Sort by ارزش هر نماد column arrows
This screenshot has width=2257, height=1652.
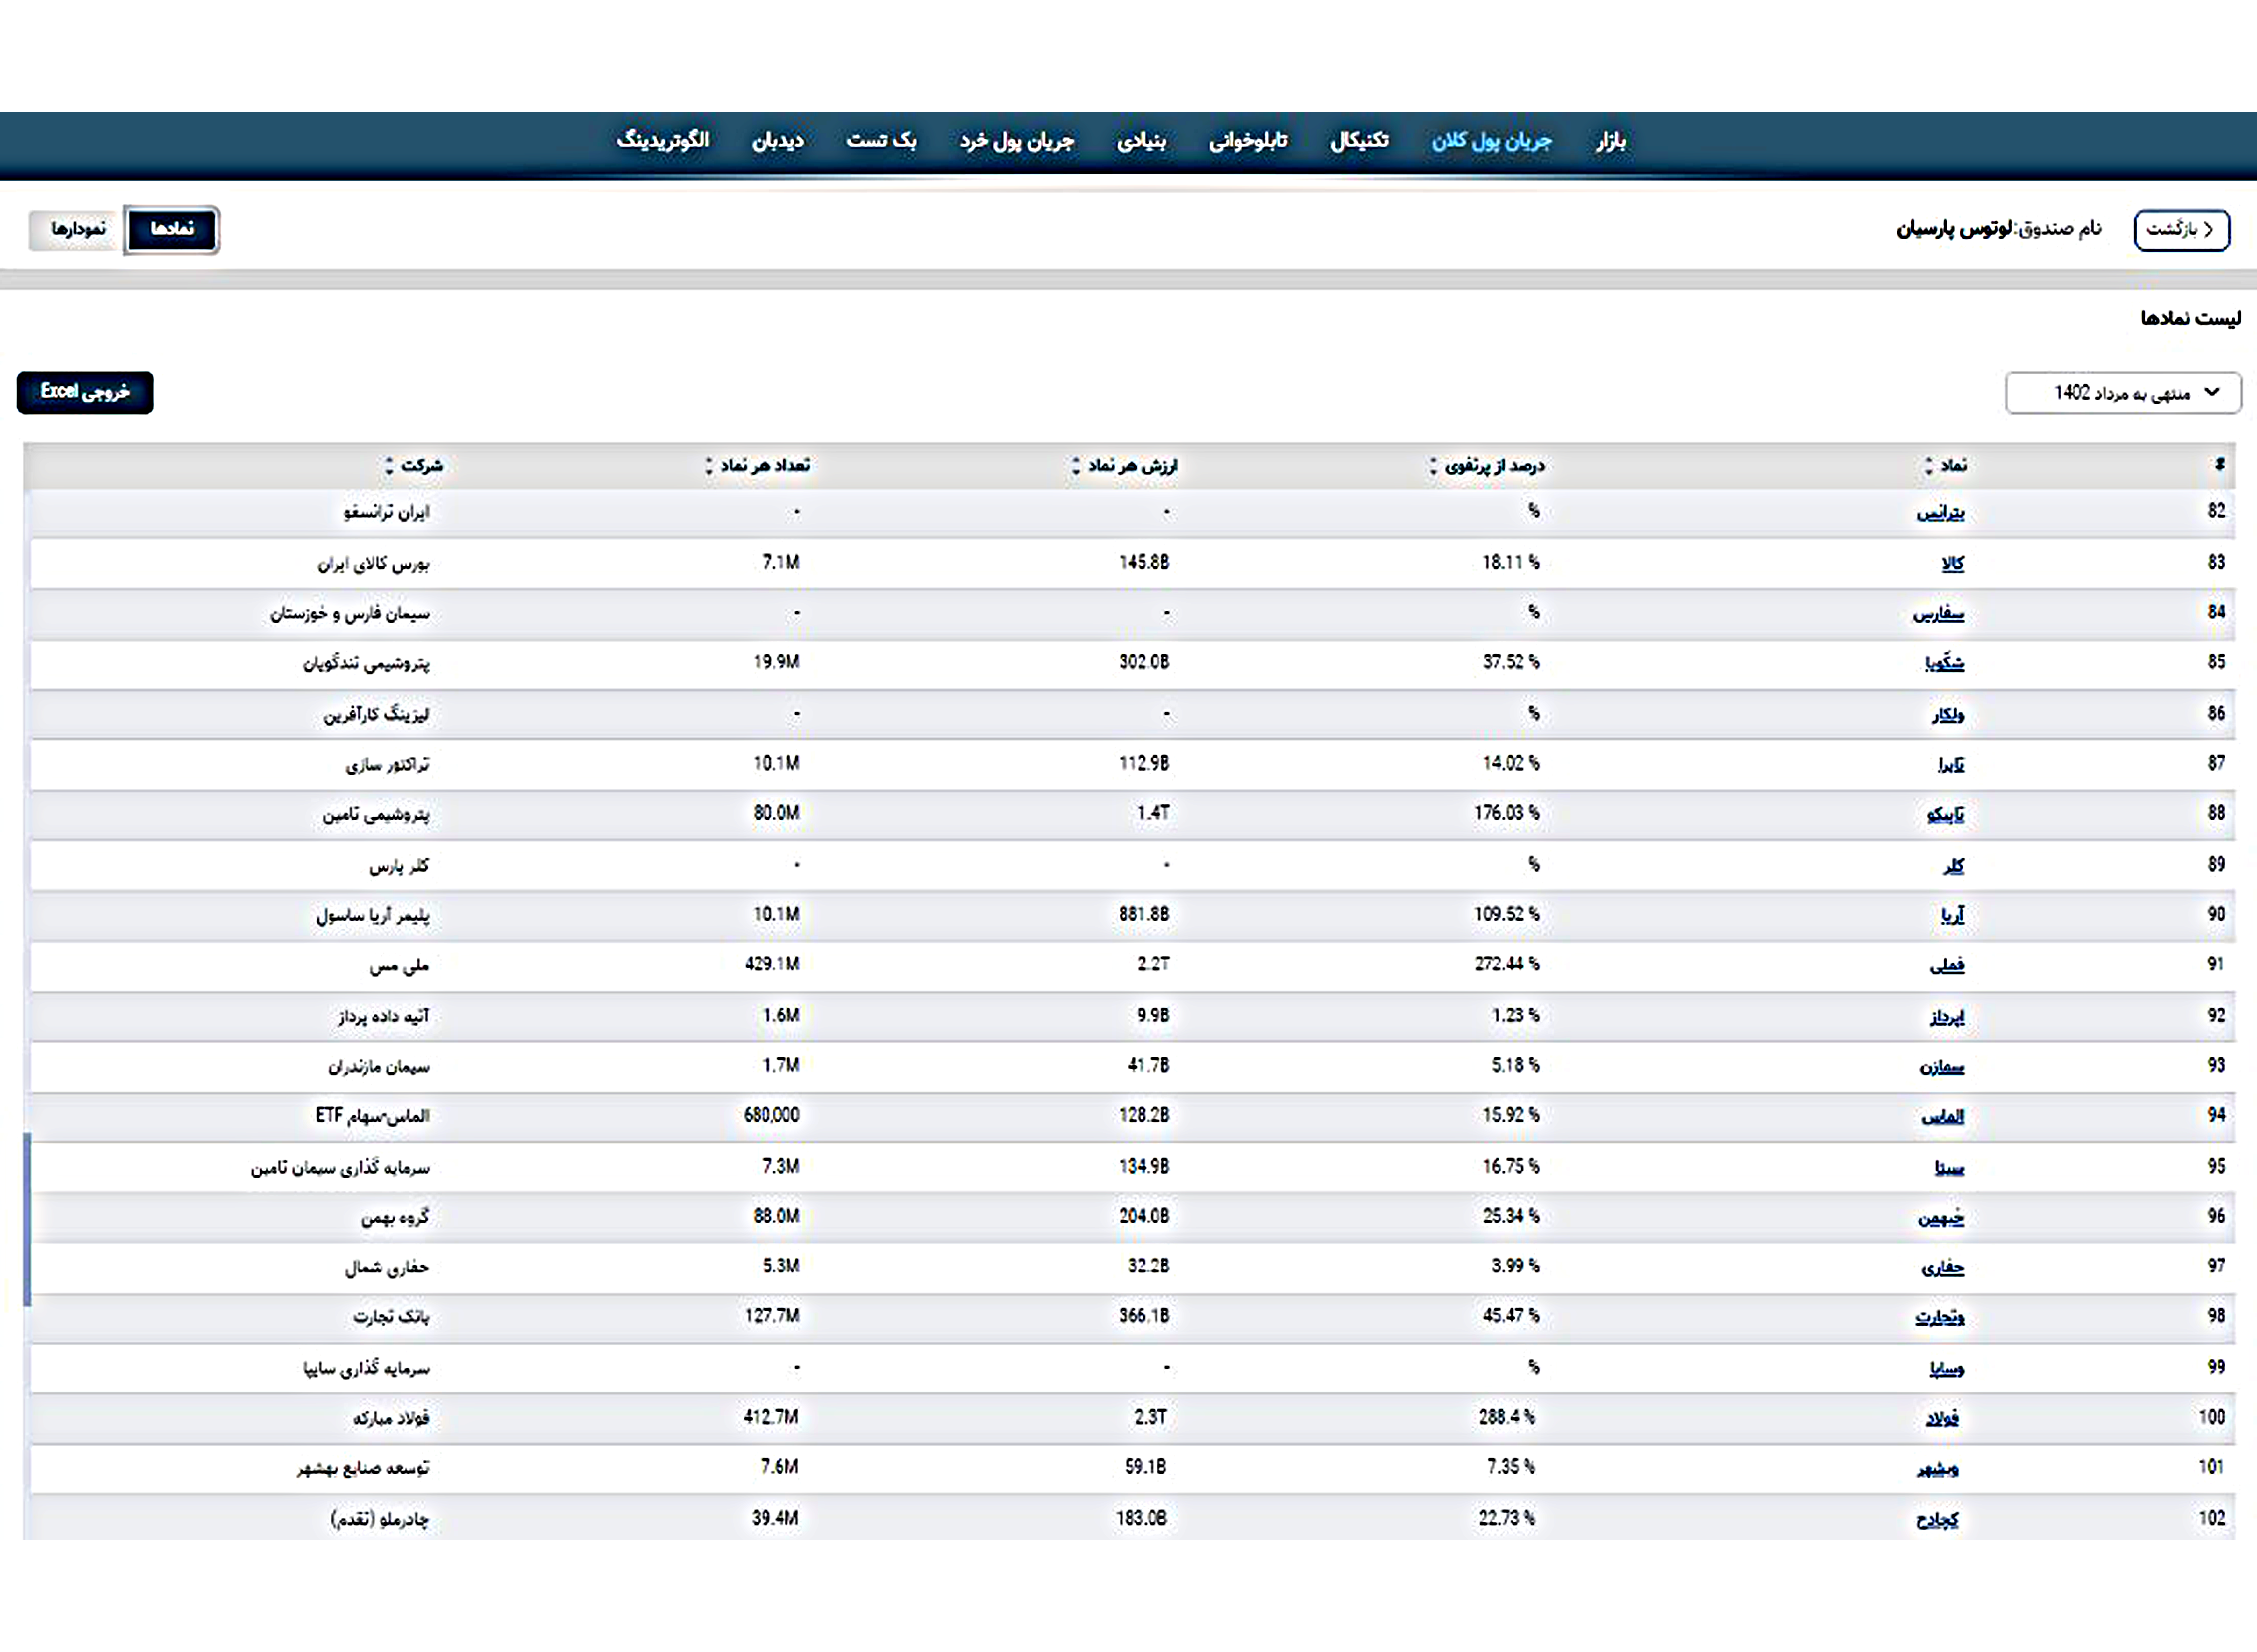pyautogui.click(x=1076, y=466)
